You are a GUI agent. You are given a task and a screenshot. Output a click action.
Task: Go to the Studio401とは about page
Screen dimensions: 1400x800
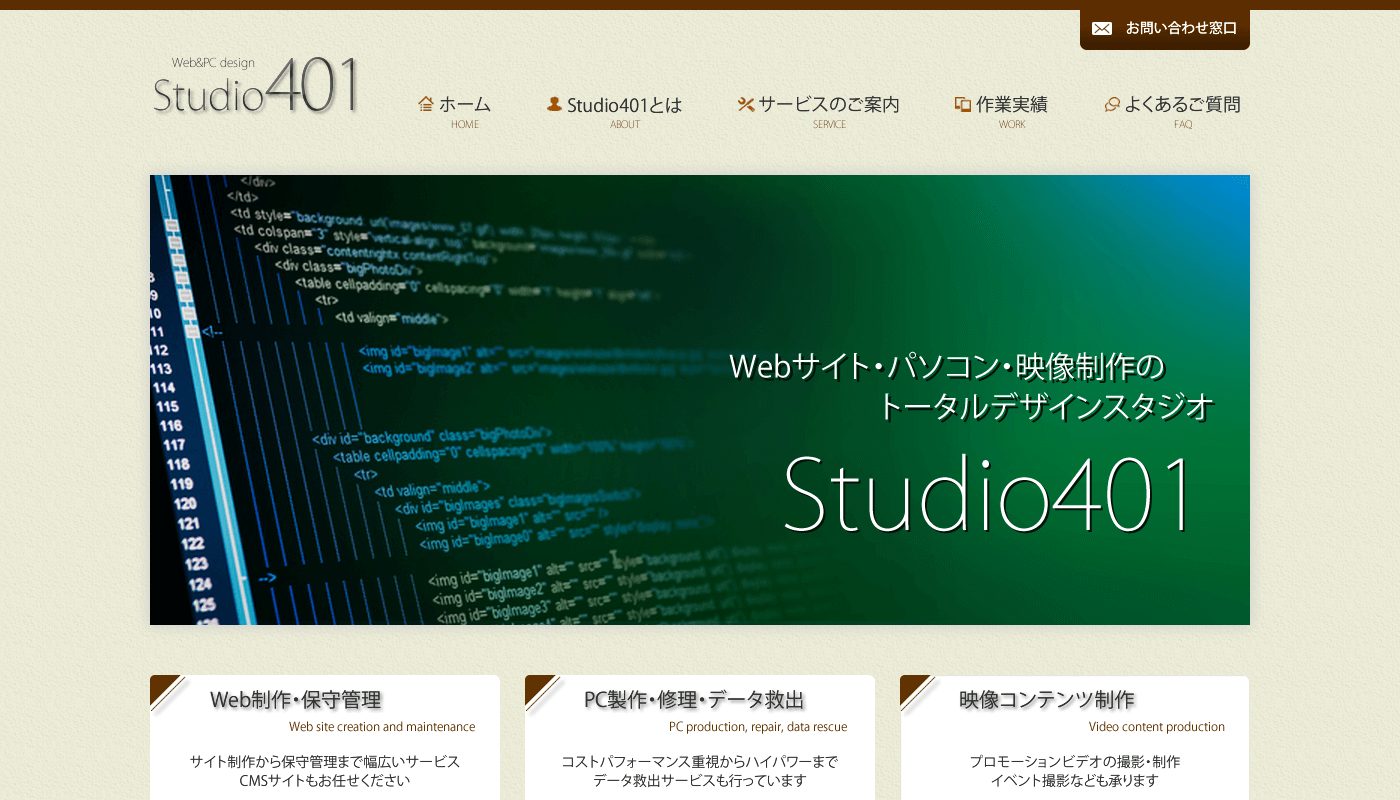coord(624,105)
